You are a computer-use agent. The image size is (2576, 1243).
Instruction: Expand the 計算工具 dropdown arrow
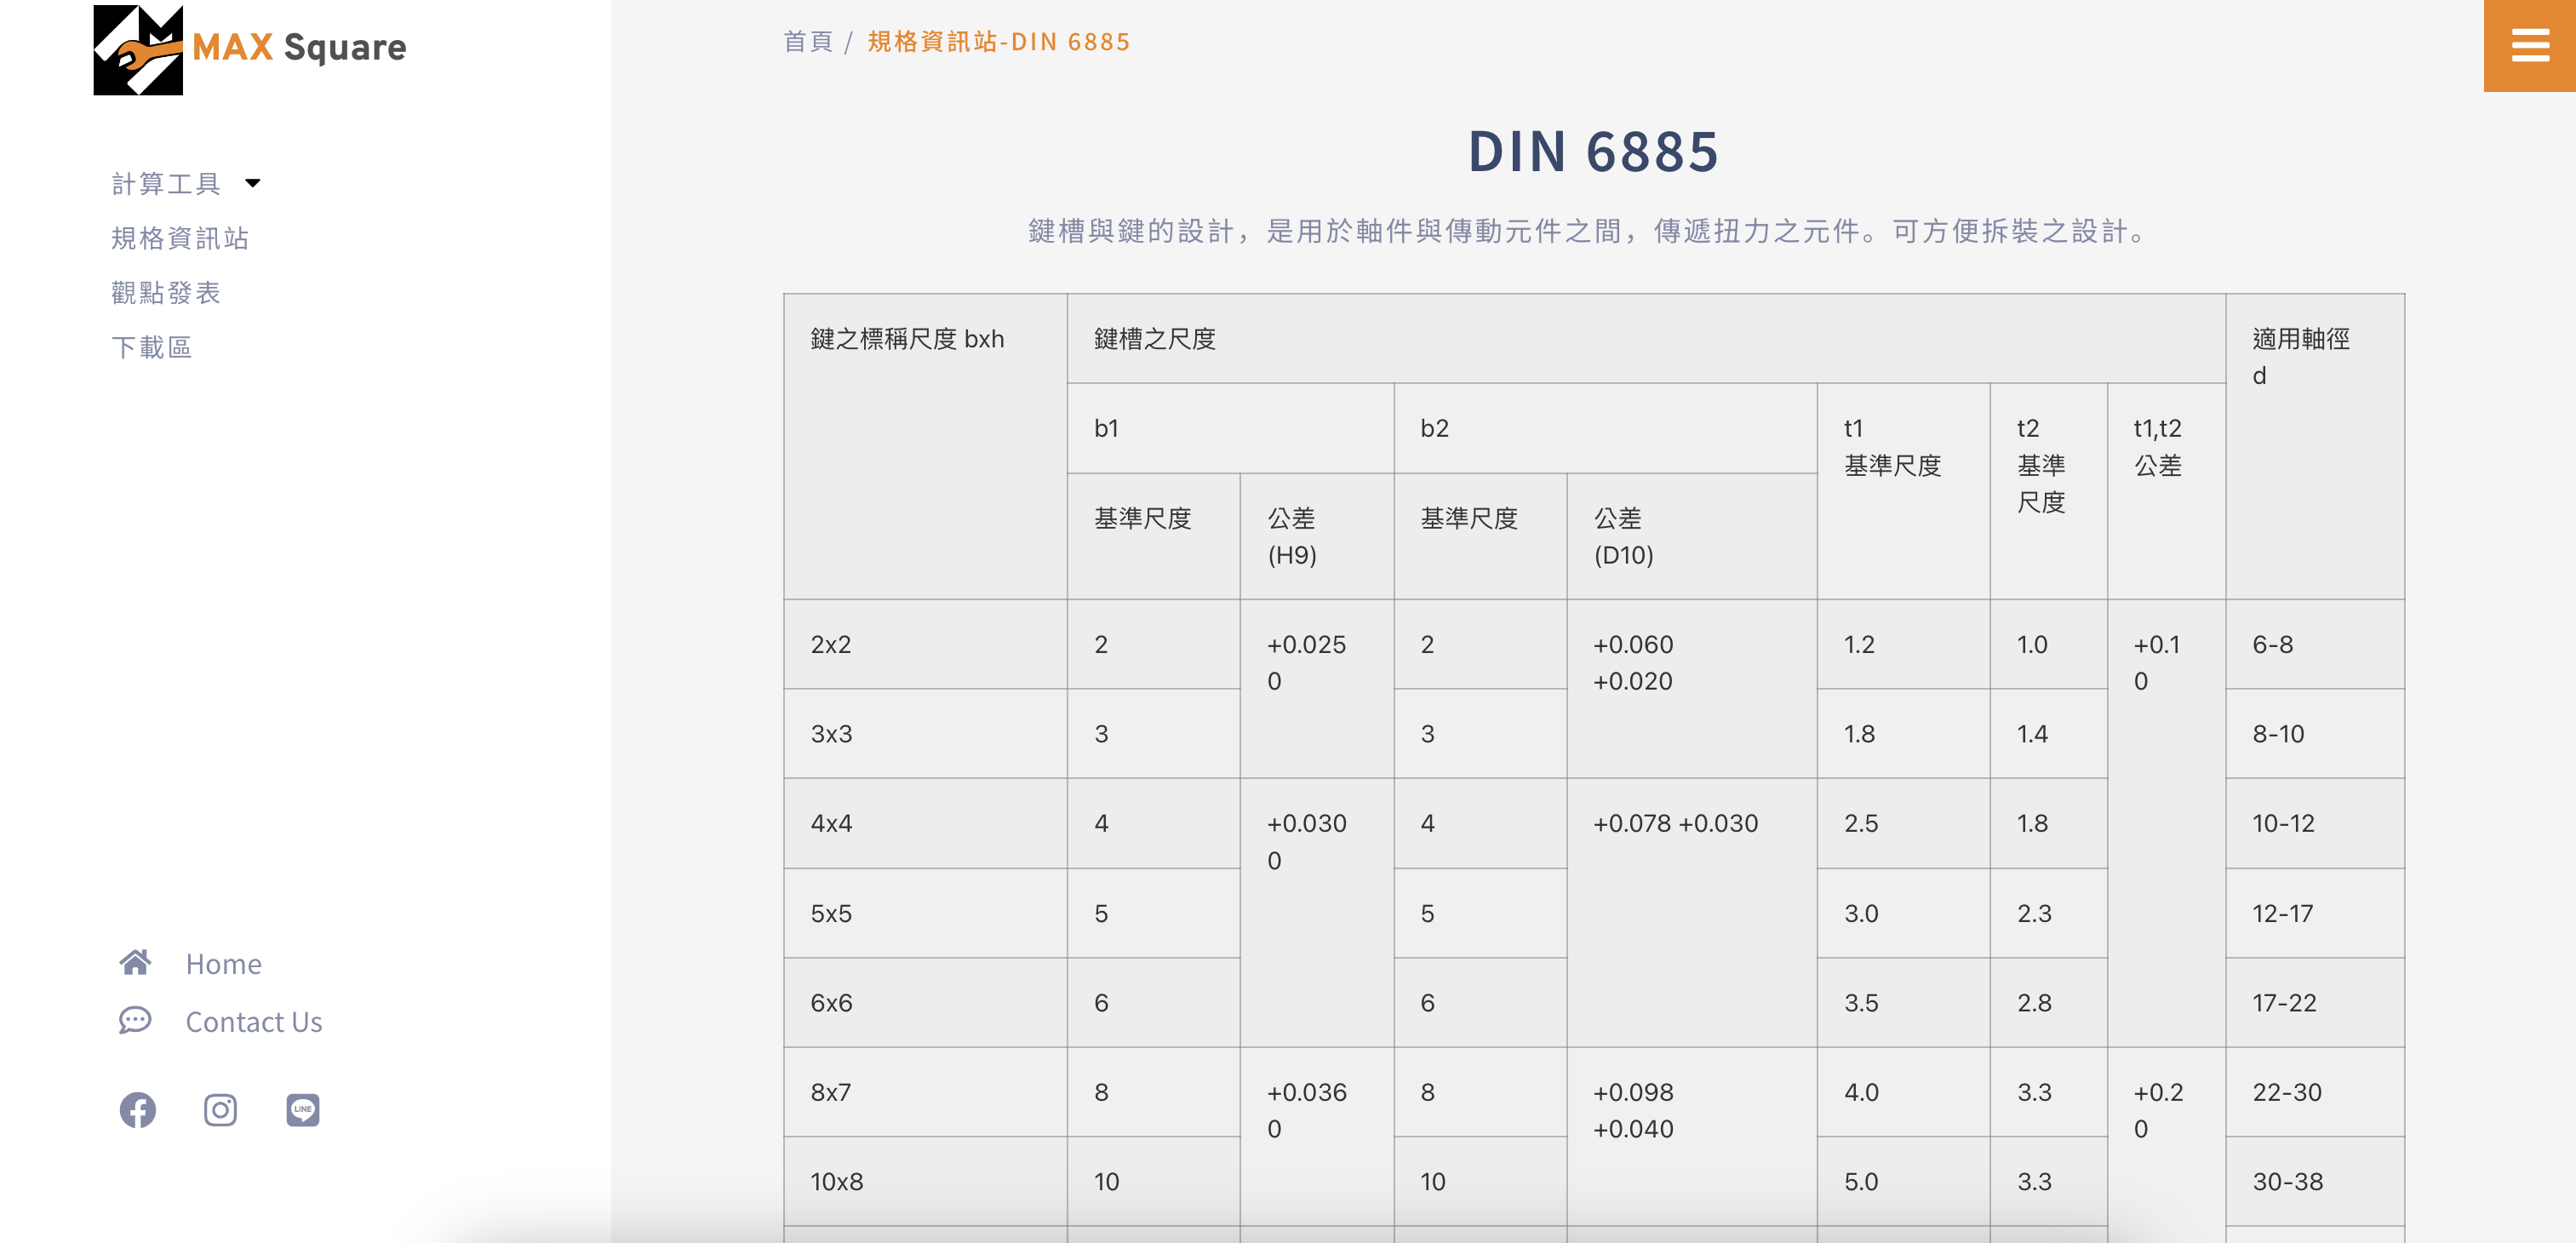(x=253, y=183)
